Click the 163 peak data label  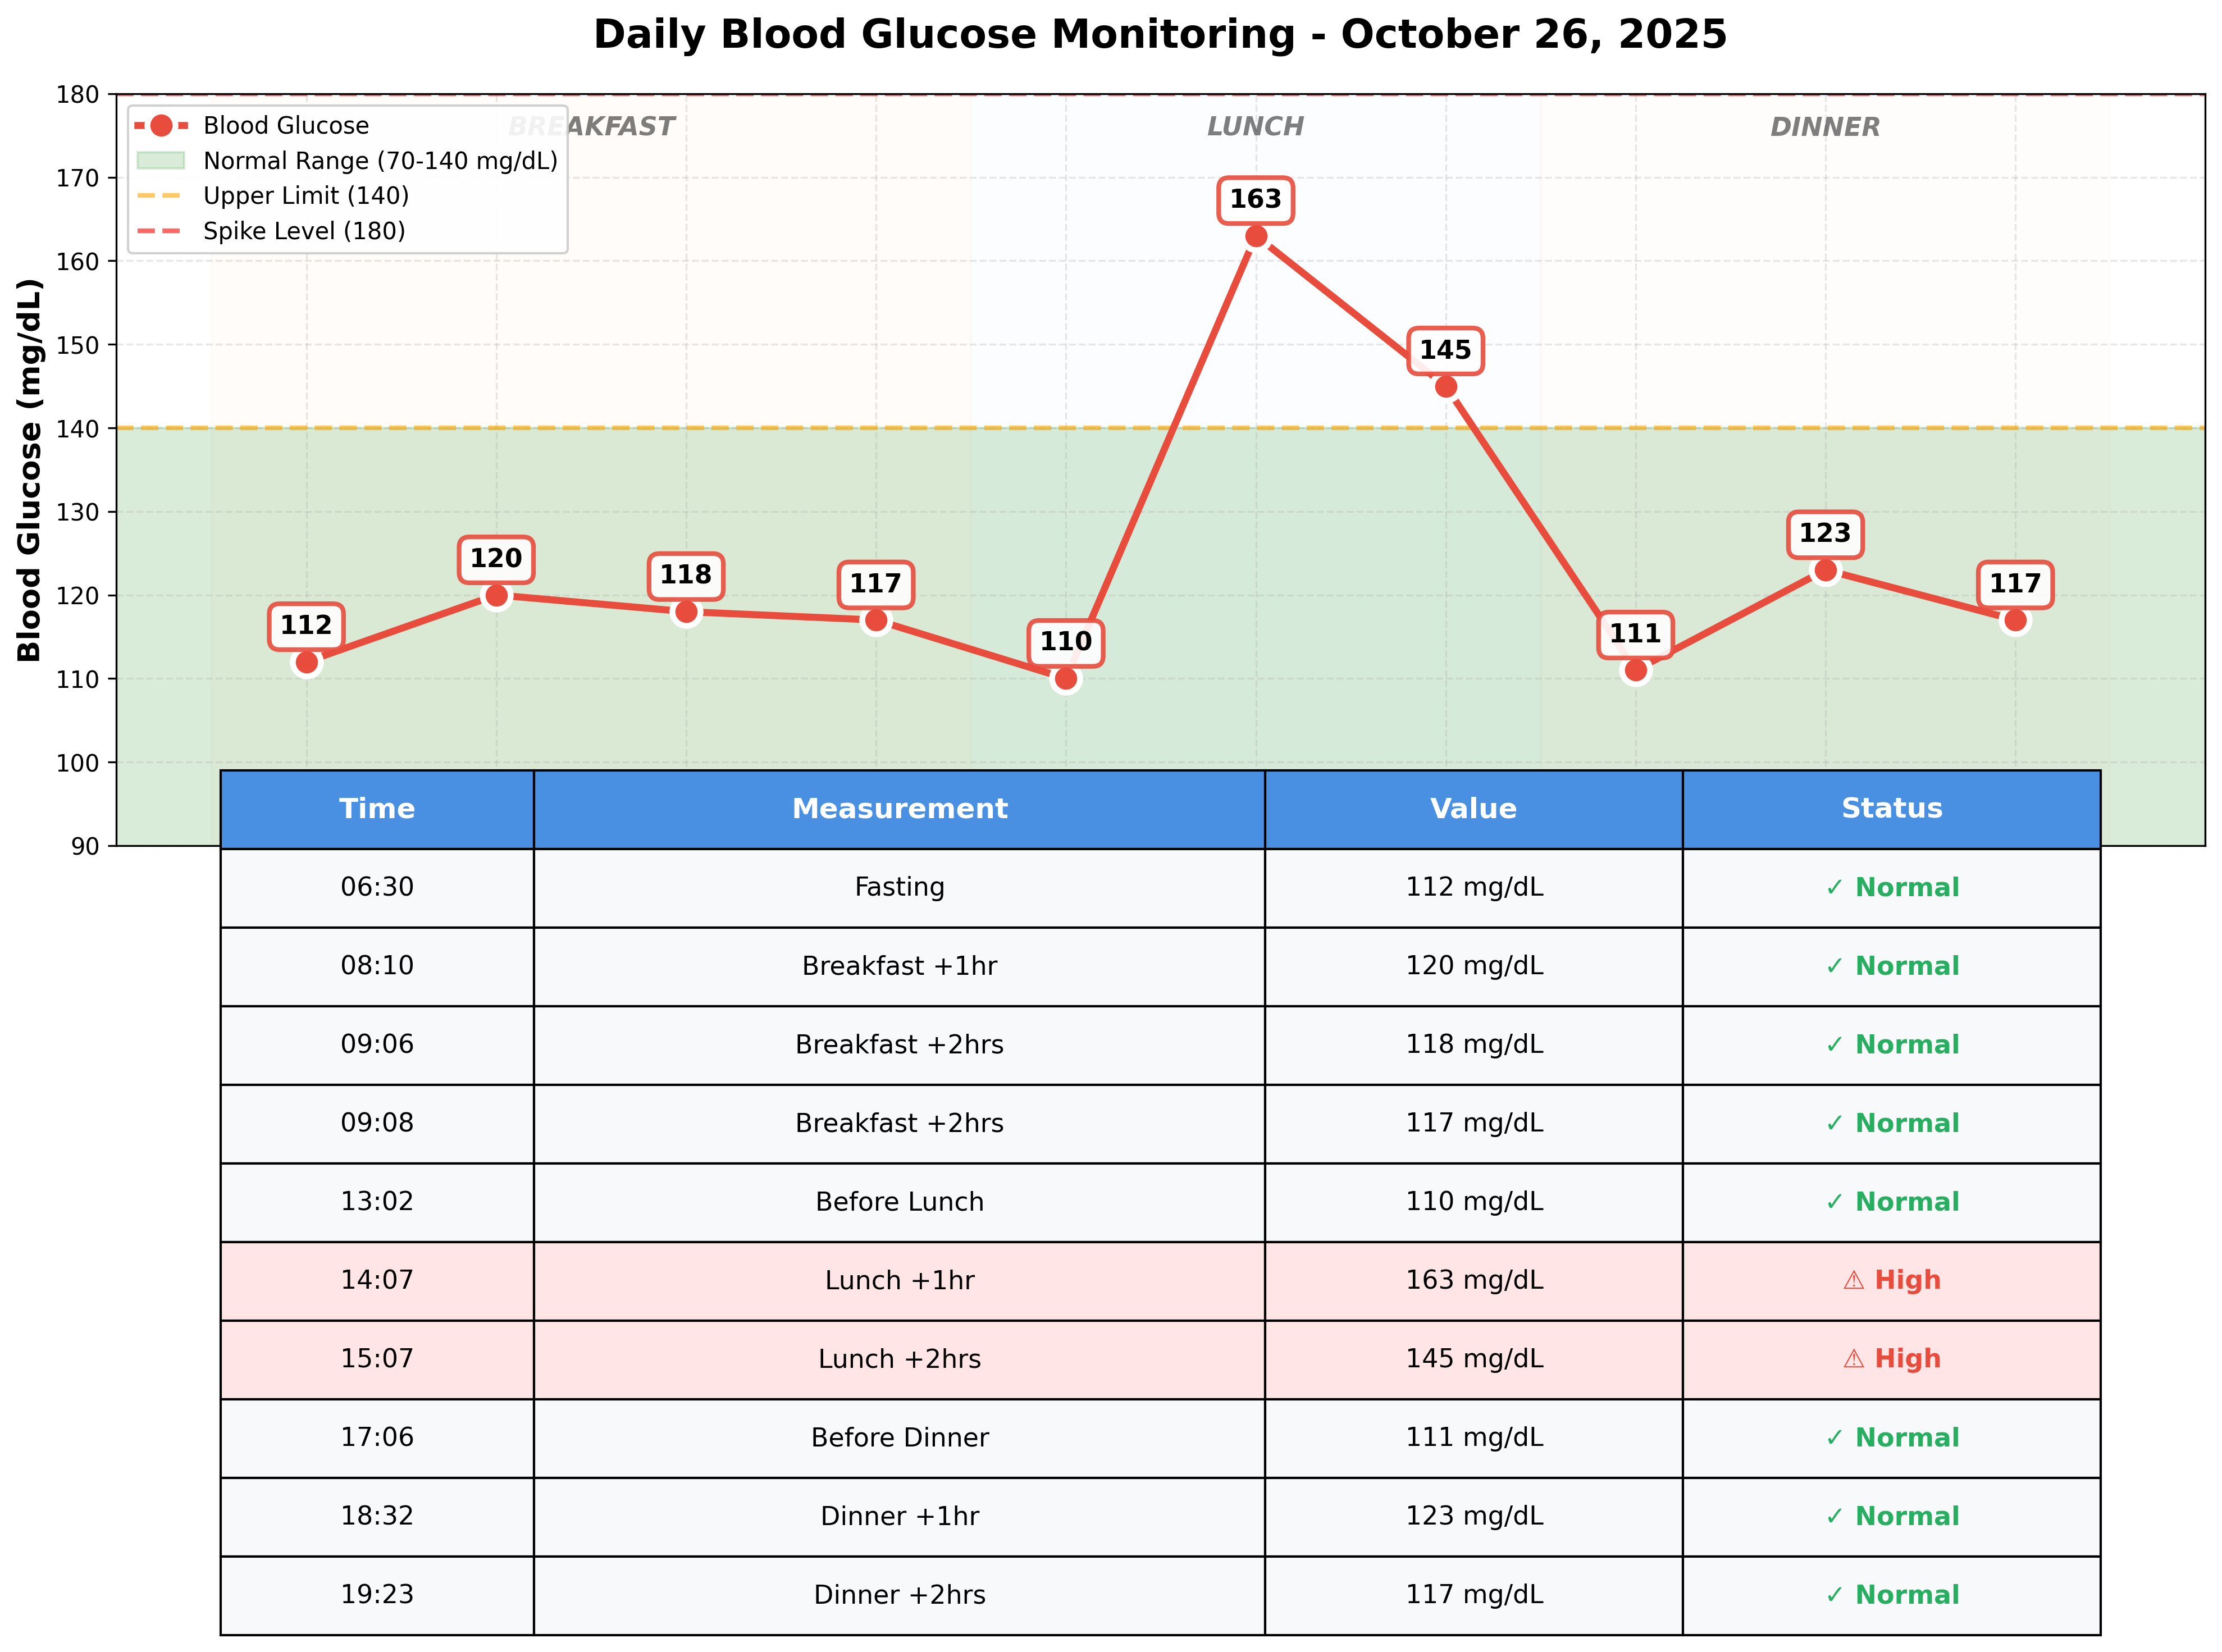(x=1255, y=200)
